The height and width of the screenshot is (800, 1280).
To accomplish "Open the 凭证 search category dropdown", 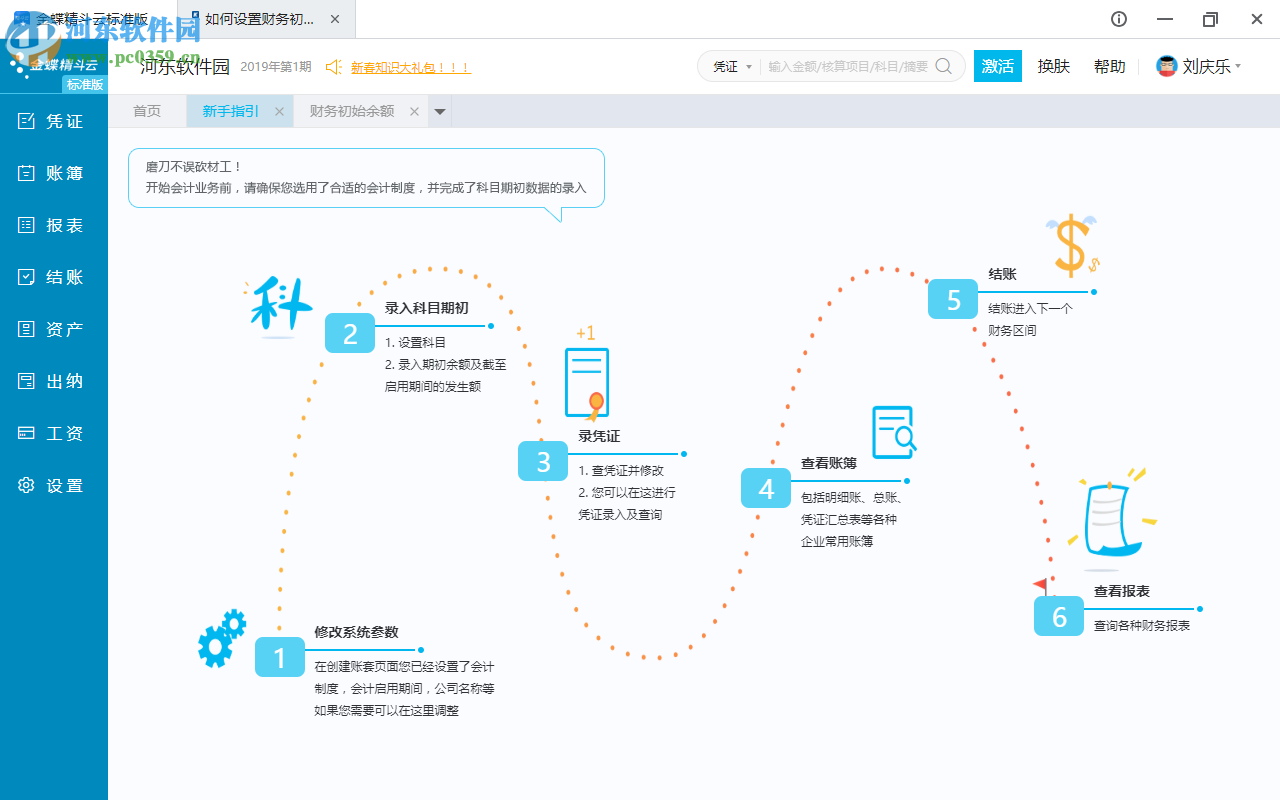I will pyautogui.click(x=732, y=66).
